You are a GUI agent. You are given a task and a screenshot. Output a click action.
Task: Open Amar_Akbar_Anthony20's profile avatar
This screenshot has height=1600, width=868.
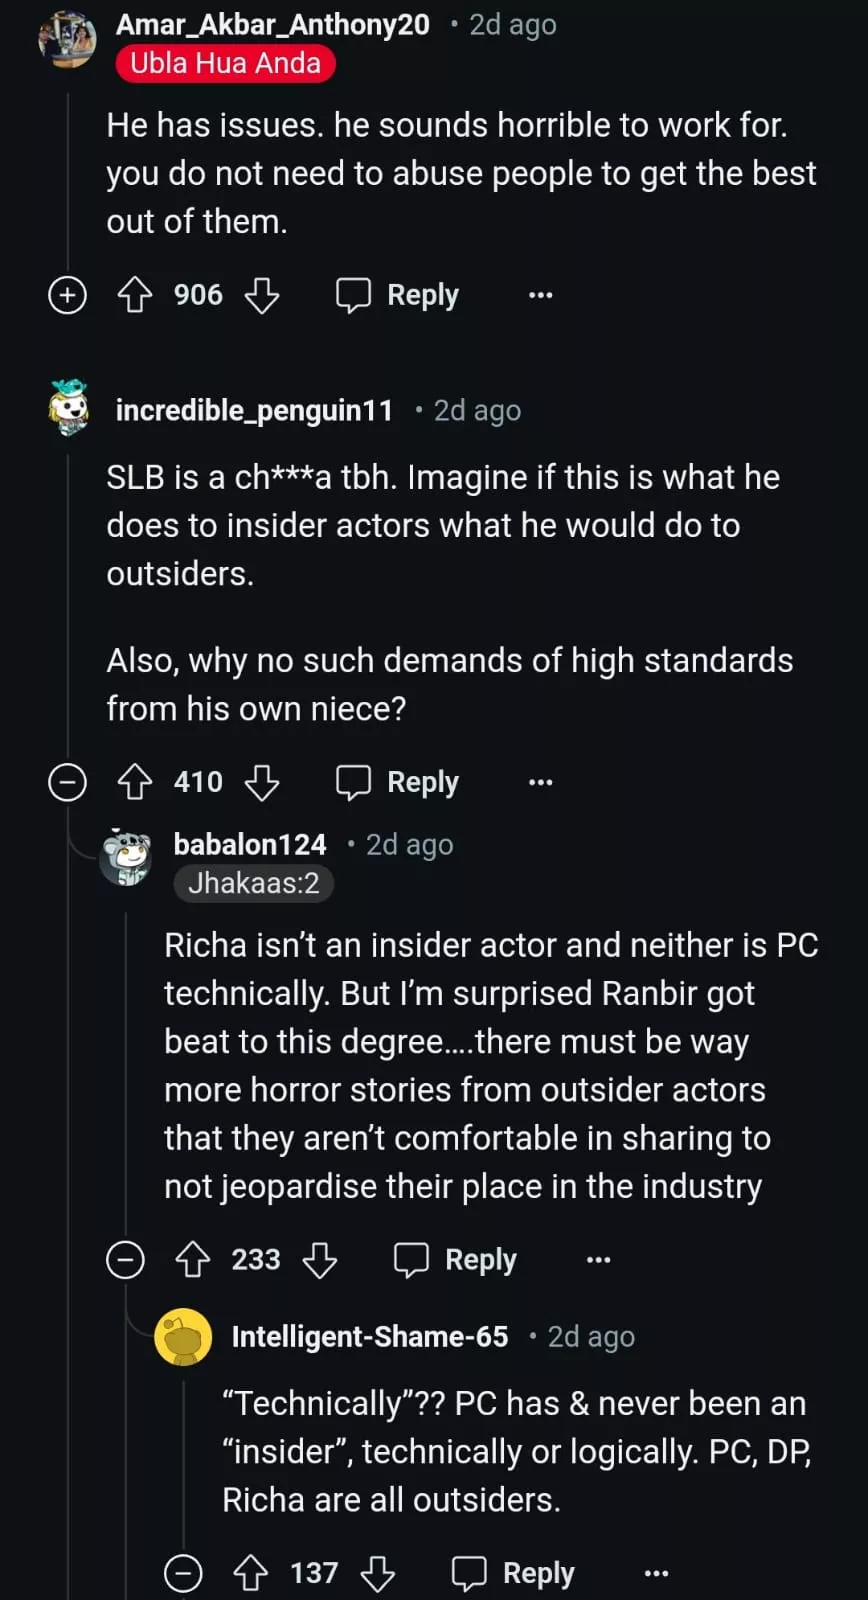pos(67,40)
